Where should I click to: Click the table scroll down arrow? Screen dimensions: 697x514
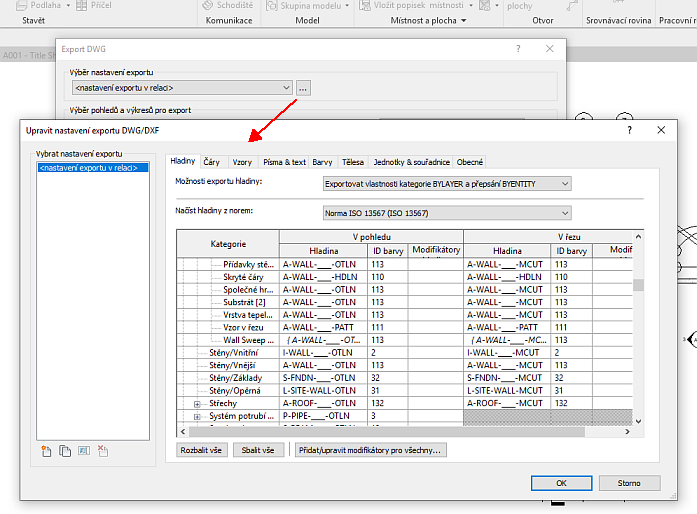pos(638,421)
